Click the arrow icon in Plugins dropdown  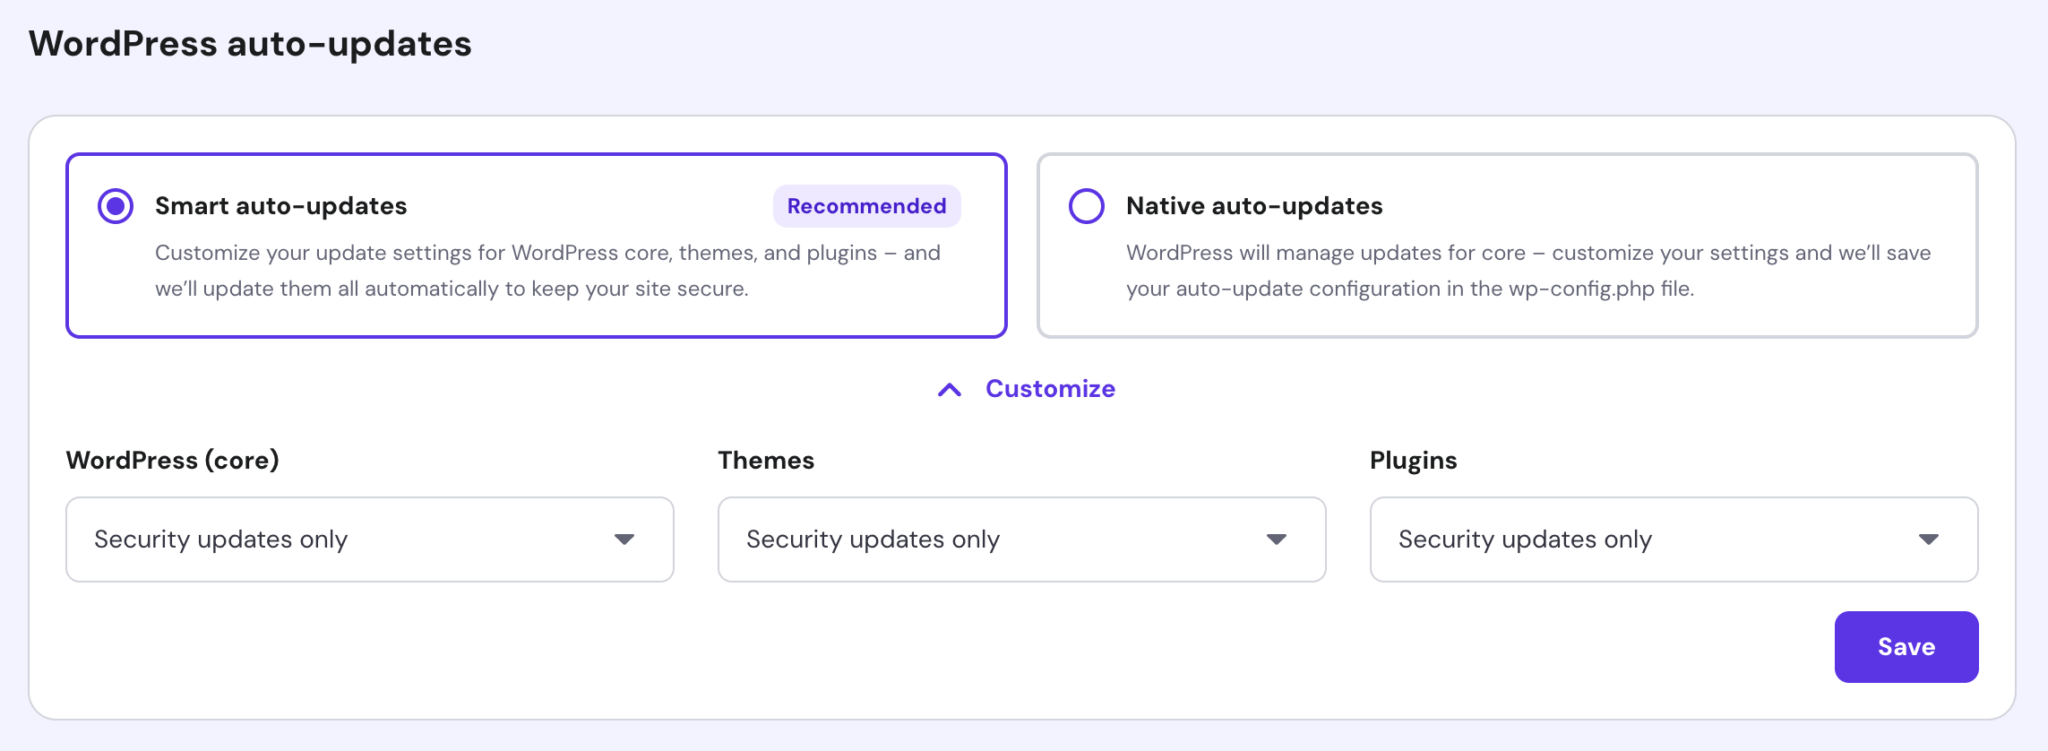point(1929,540)
